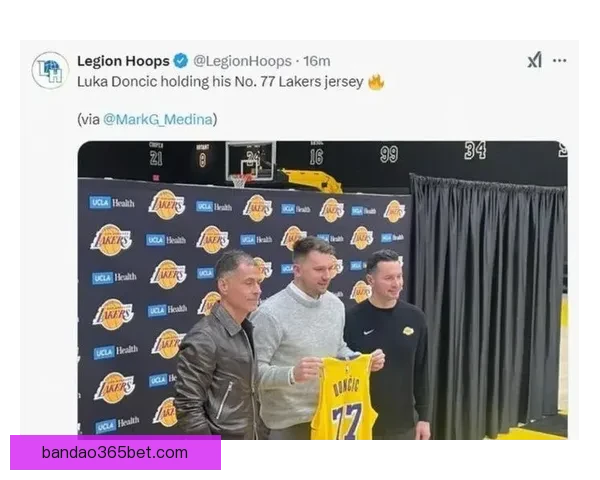Open the Grok explain-post icon
Screen dimensions: 600x480
pos(534,60)
